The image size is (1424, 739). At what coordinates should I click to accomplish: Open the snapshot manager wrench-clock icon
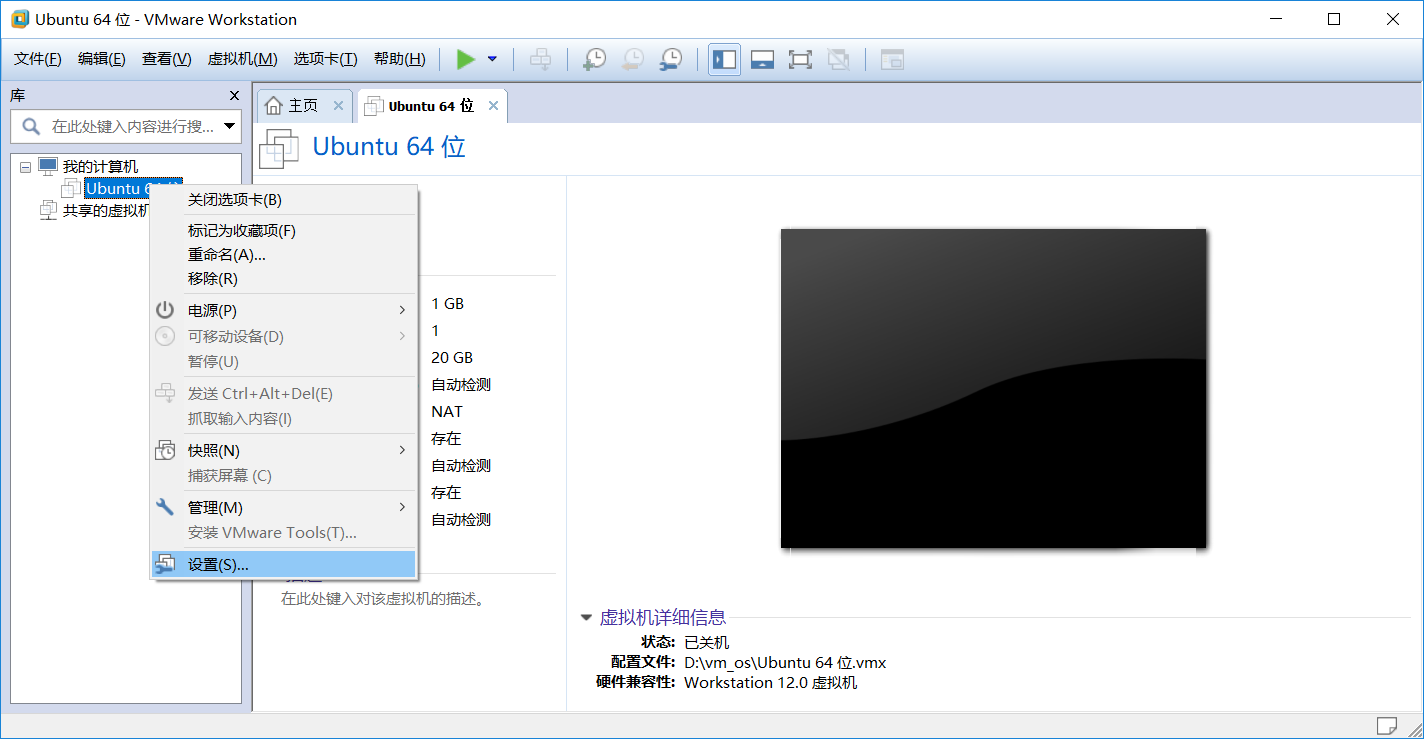tap(670, 60)
